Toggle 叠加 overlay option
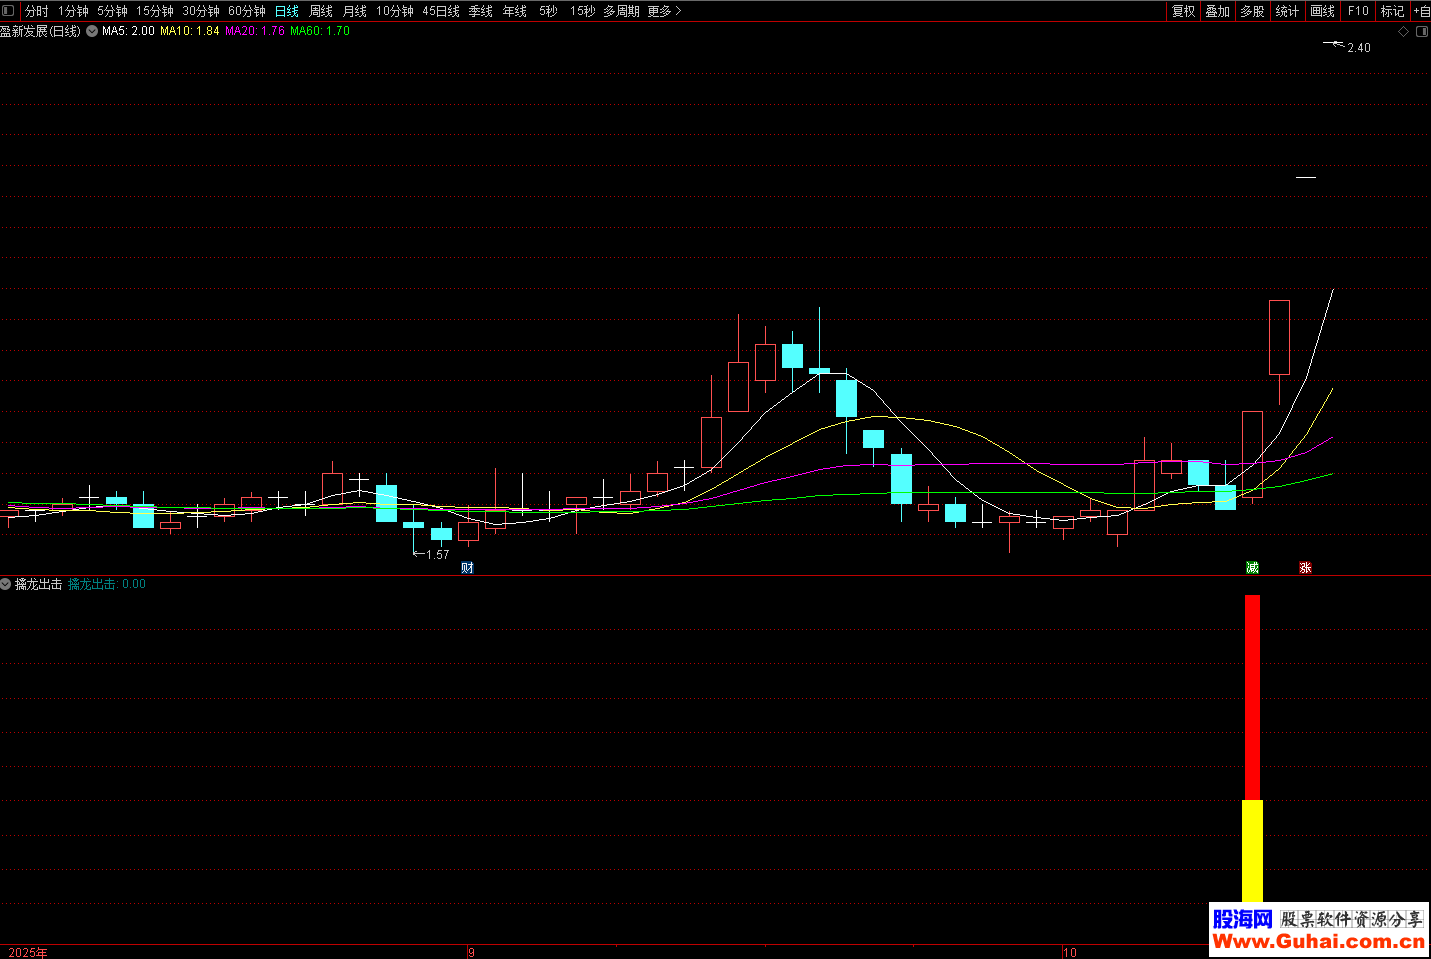Image resolution: width=1431 pixels, height=959 pixels. click(x=1217, y=11)
